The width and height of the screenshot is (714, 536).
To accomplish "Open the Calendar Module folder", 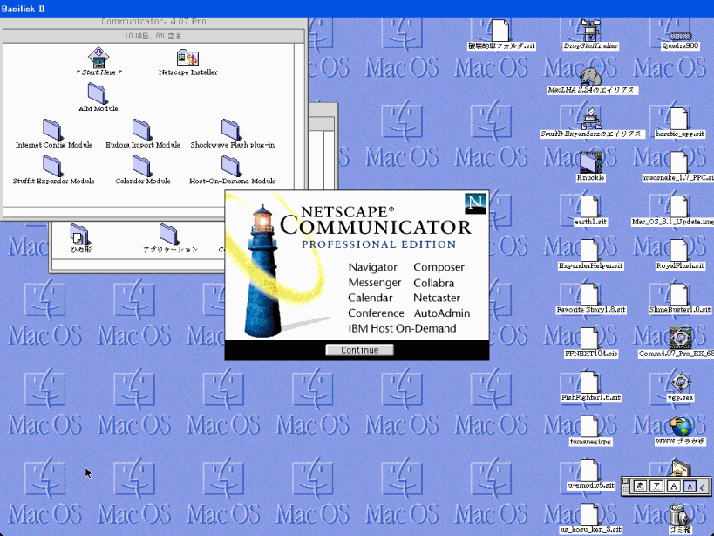I will [142, 165].
